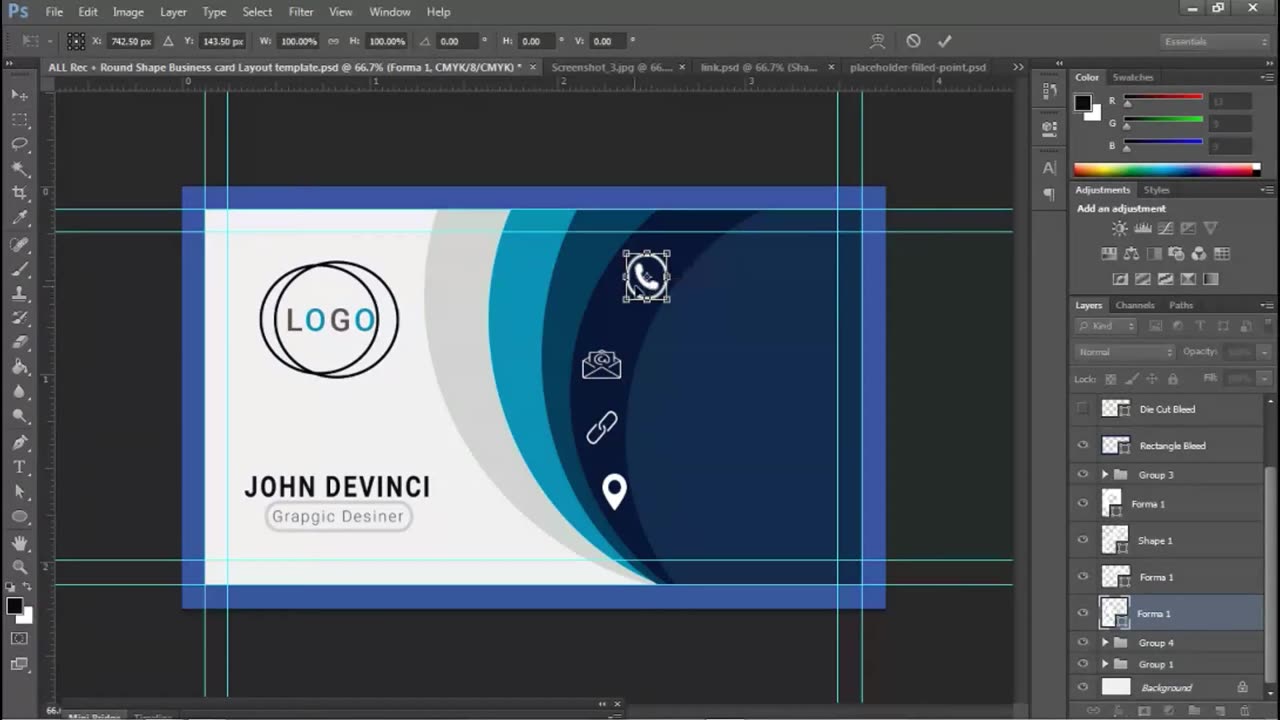Screen dimensions: 1280x720
Task: Select the Ellipse shape tool
Action: coord(20,517)
